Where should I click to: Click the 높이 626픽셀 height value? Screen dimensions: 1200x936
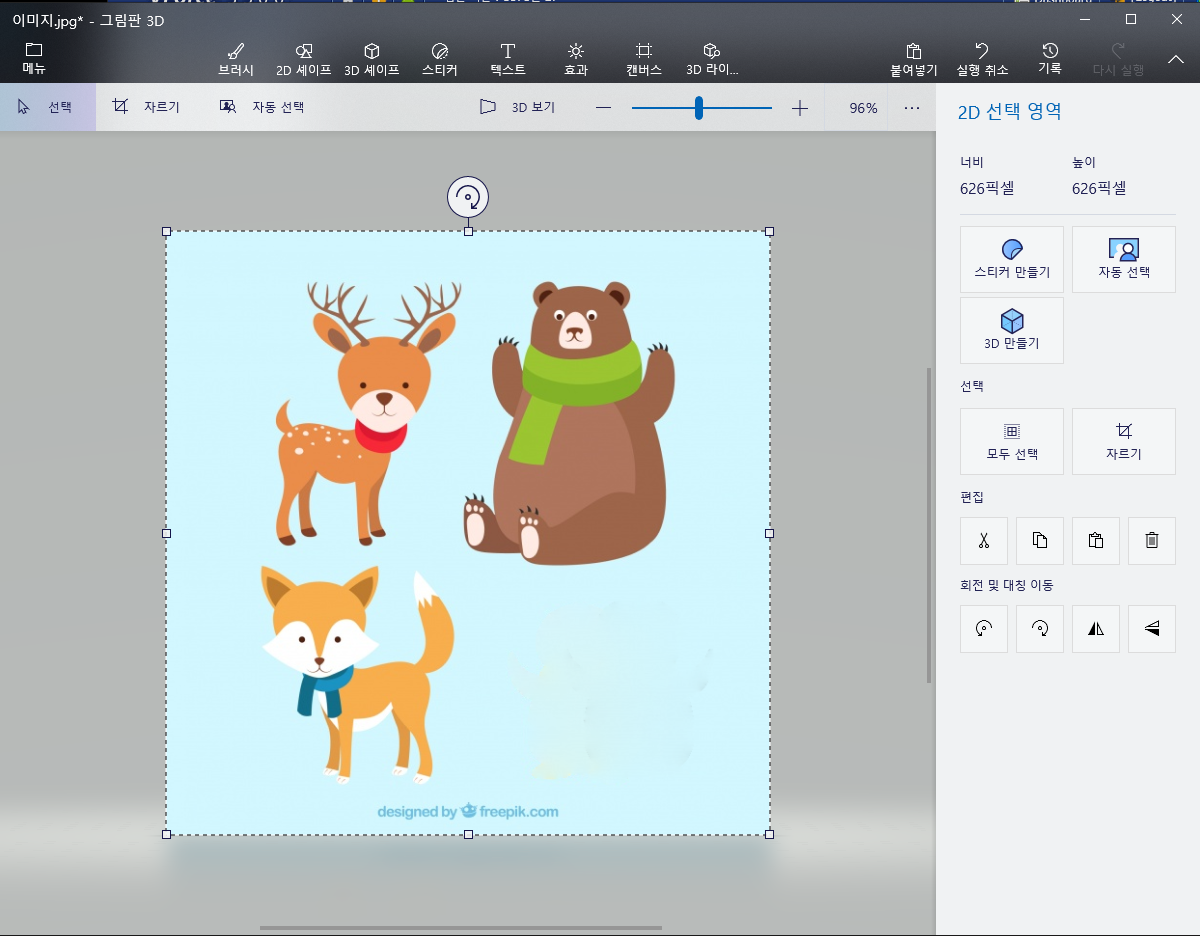[1100, 188]
